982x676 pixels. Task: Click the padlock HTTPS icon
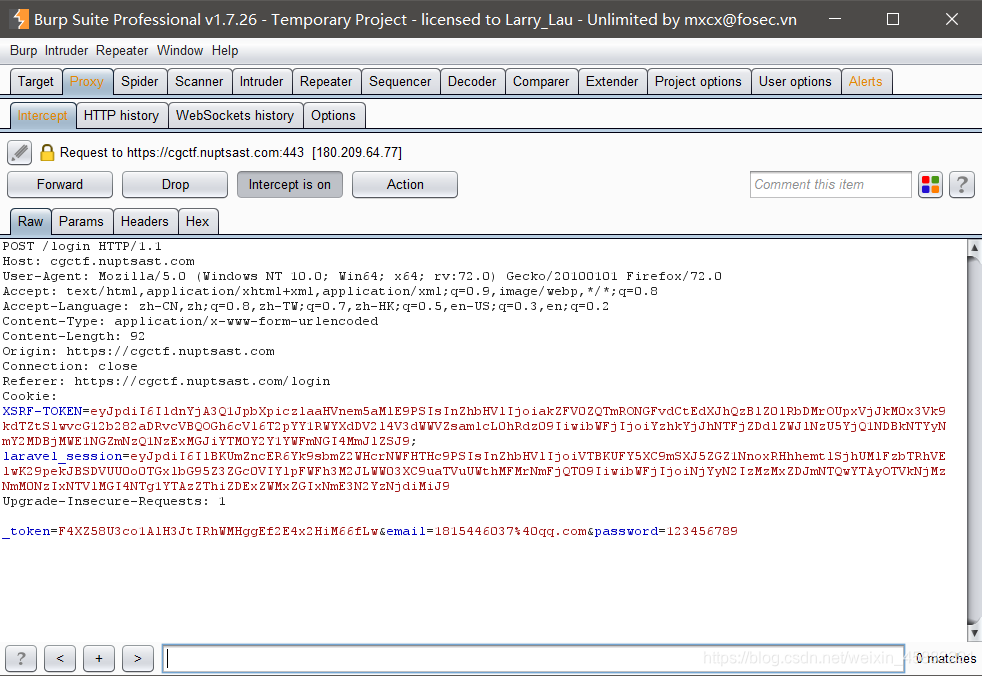[x=47, y=152]
